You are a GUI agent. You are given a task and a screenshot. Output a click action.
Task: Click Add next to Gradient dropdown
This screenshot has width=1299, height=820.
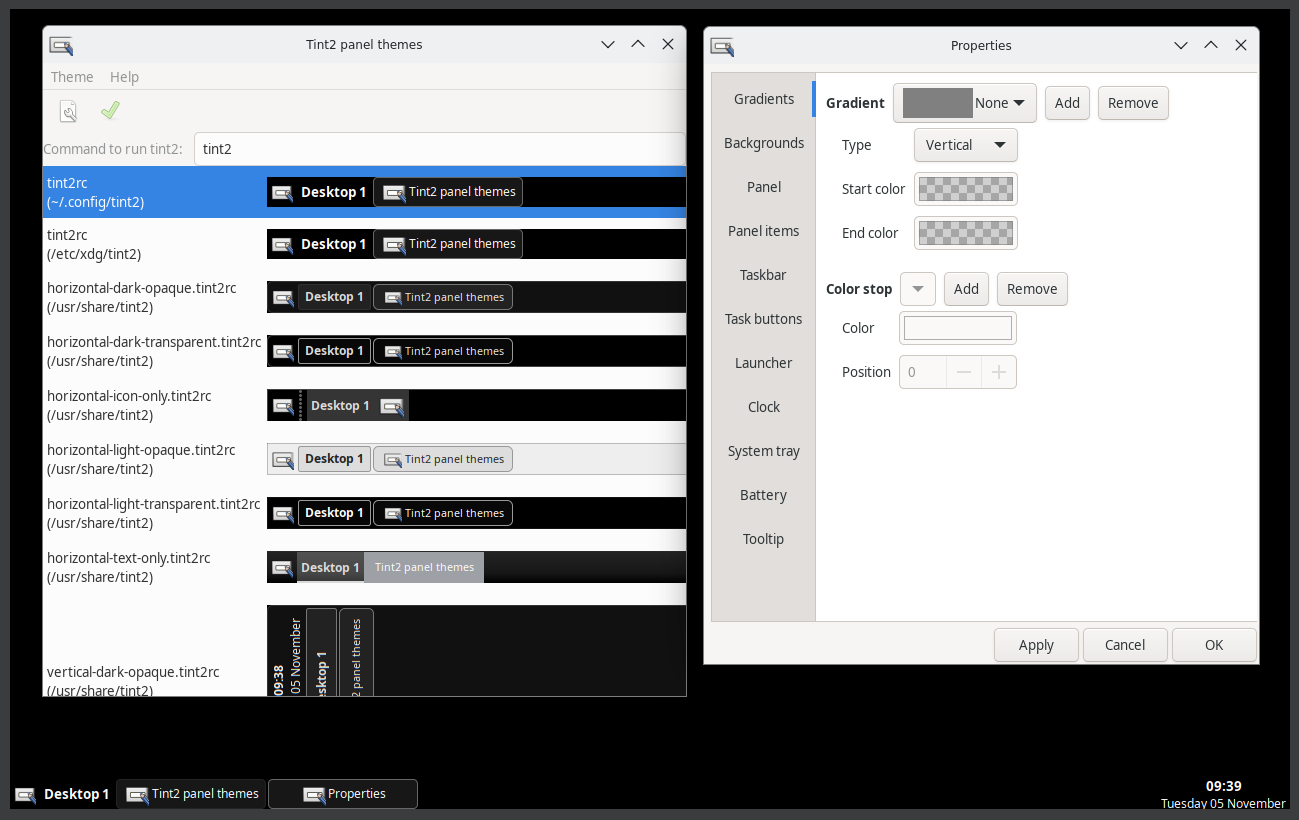coord(1067,103)
